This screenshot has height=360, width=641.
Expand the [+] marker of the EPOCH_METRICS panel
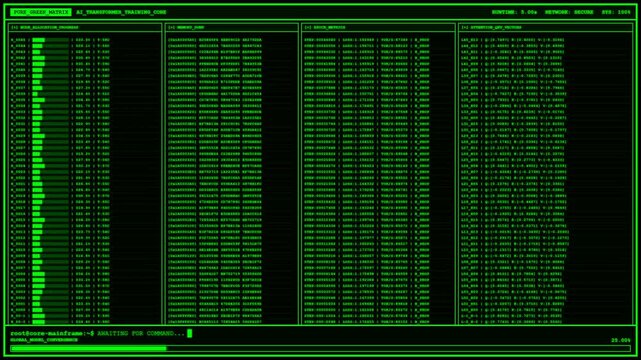[x=308, y=27]
